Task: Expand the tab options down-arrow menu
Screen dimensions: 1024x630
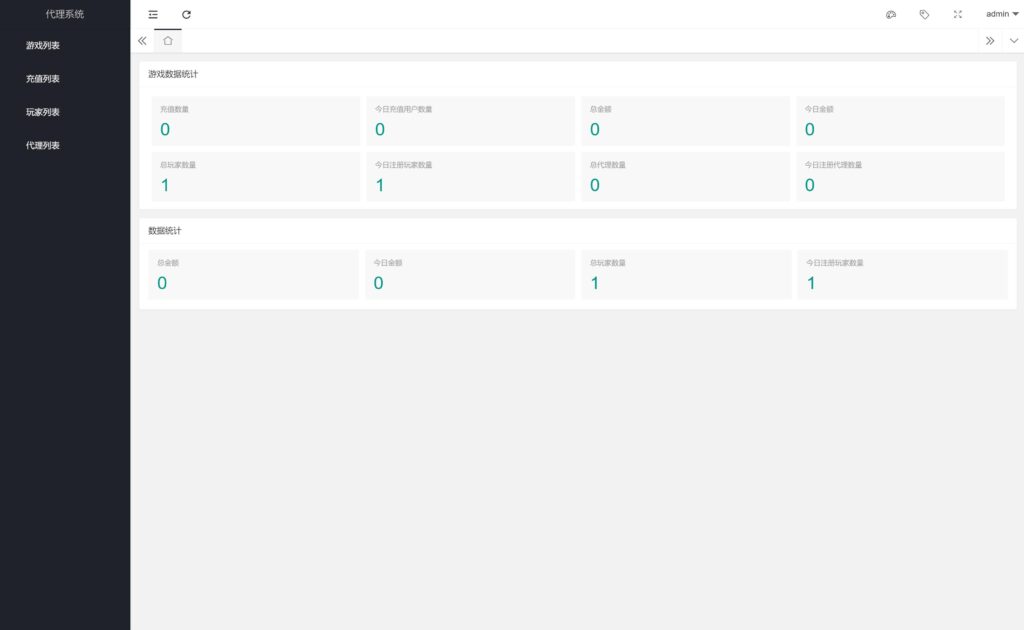Action: pos(1013,41)
